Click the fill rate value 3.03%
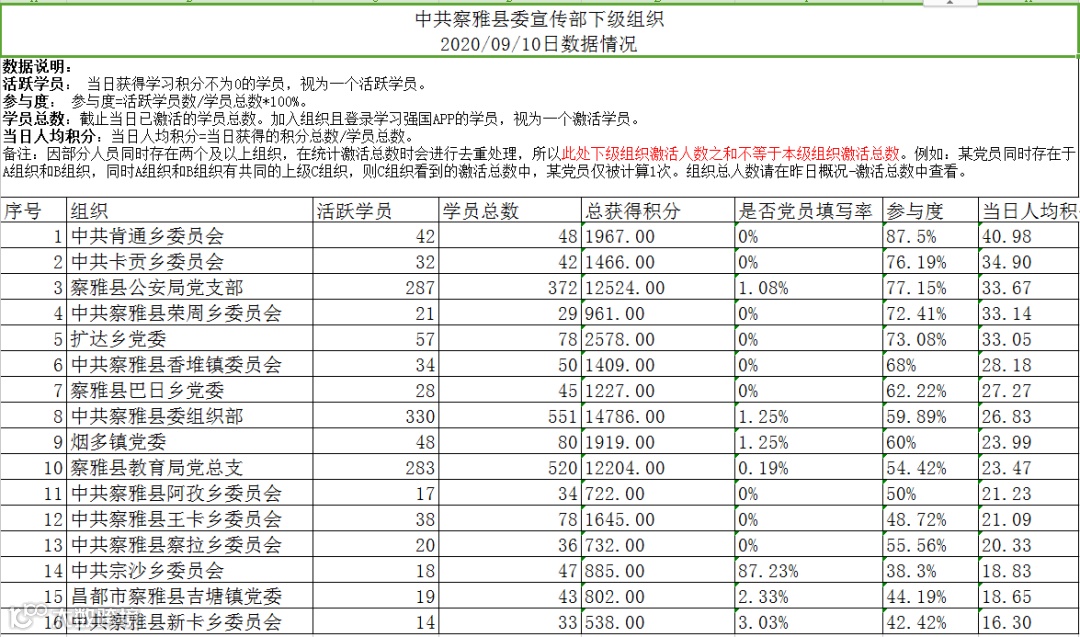Viewport: 1080px width, 637px height. pos(809,622)
